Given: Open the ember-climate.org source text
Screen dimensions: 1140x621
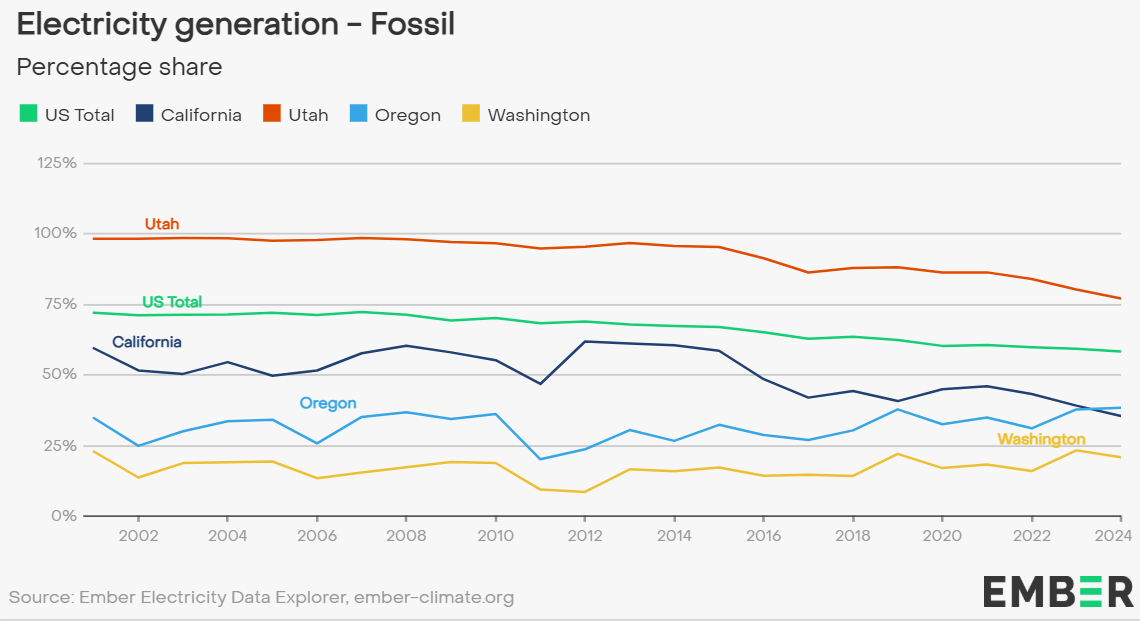Looking at the screenshot, I should [433, 598].
